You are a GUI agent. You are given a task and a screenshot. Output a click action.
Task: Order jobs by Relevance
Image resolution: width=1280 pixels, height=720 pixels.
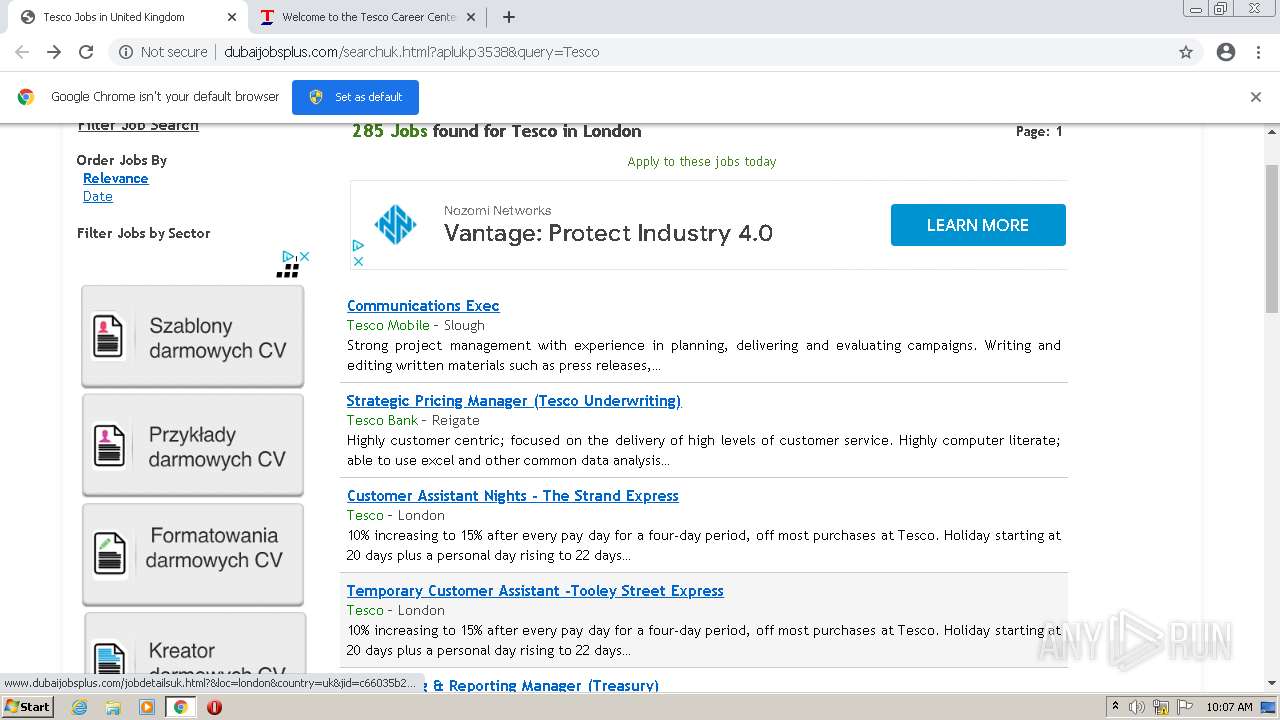pyautogui.click(x=116, y=178)
